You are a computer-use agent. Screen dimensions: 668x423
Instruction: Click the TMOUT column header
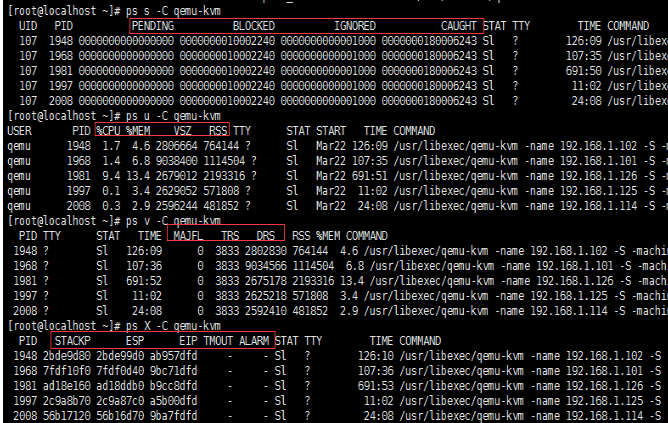pos(218,341)
